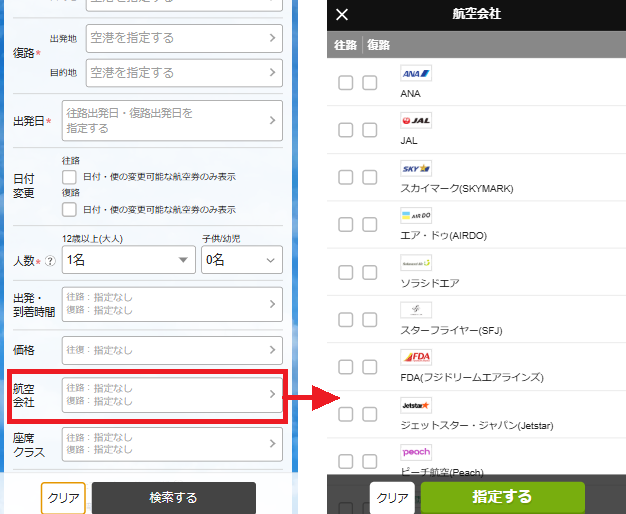The width and height of the screenshot is (626, 514).
Task: Click the Peach airline logo
Action: click(415, 452)
